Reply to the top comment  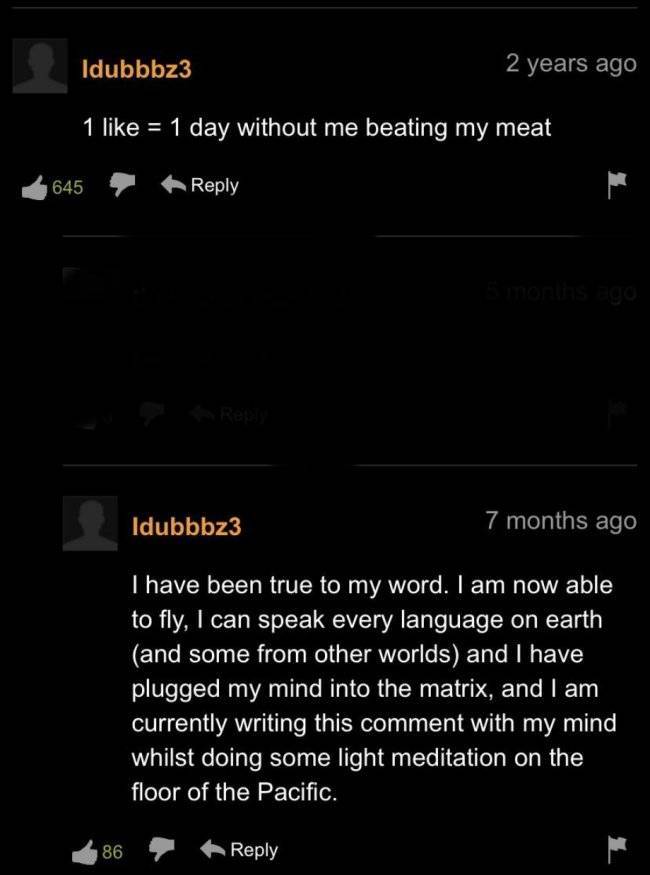[x=214, y=184]
